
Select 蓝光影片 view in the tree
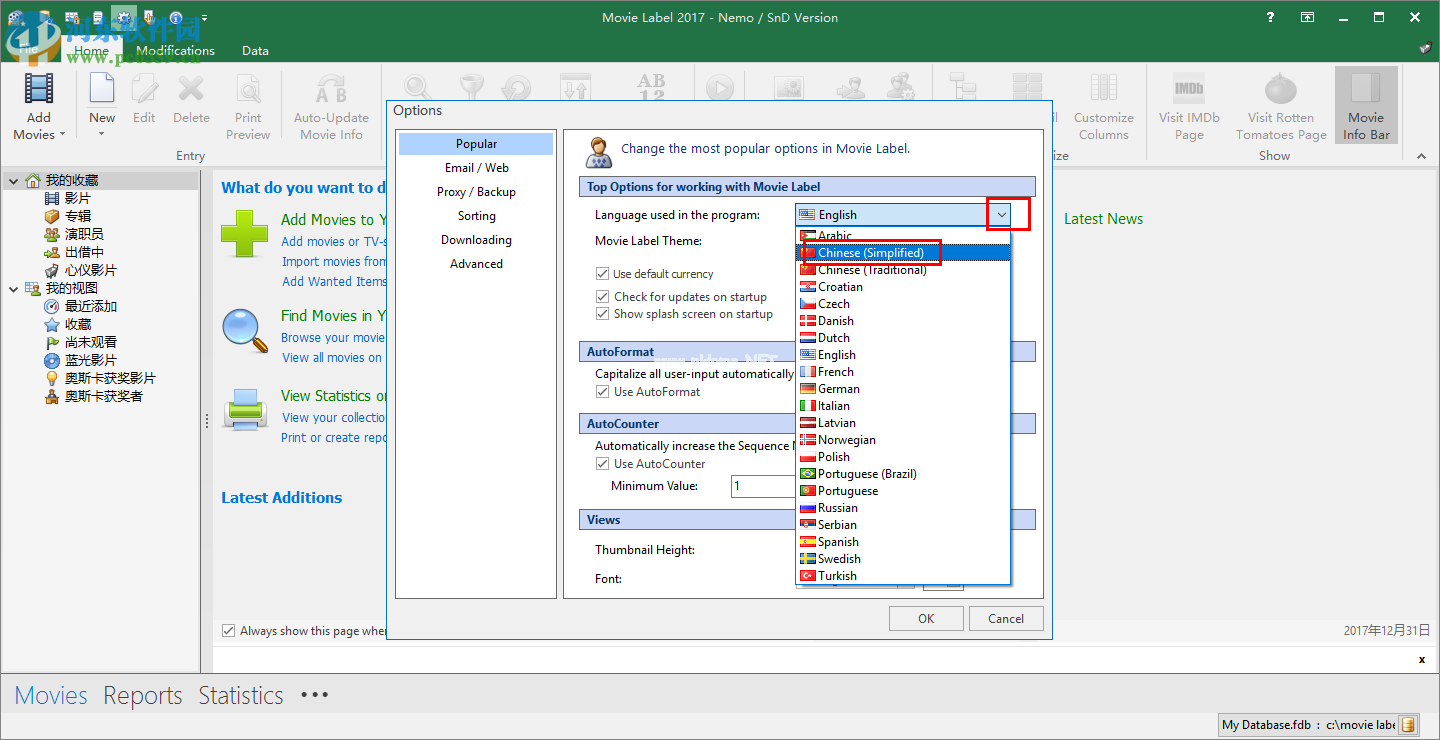point(91,360)
